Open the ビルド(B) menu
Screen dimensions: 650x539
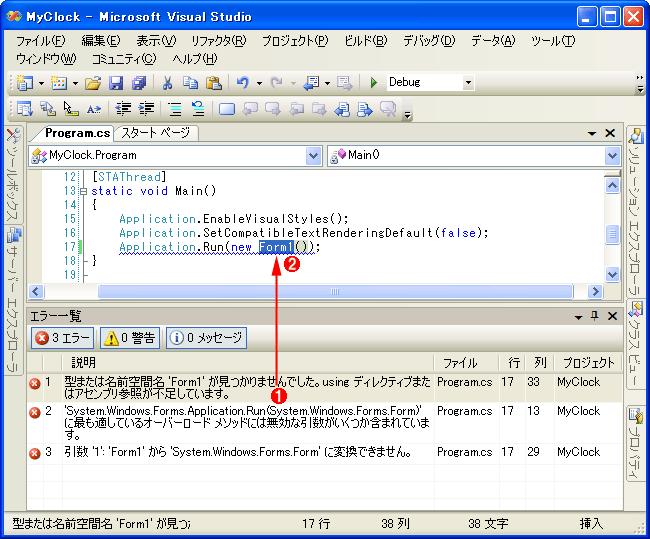[366, 41]
